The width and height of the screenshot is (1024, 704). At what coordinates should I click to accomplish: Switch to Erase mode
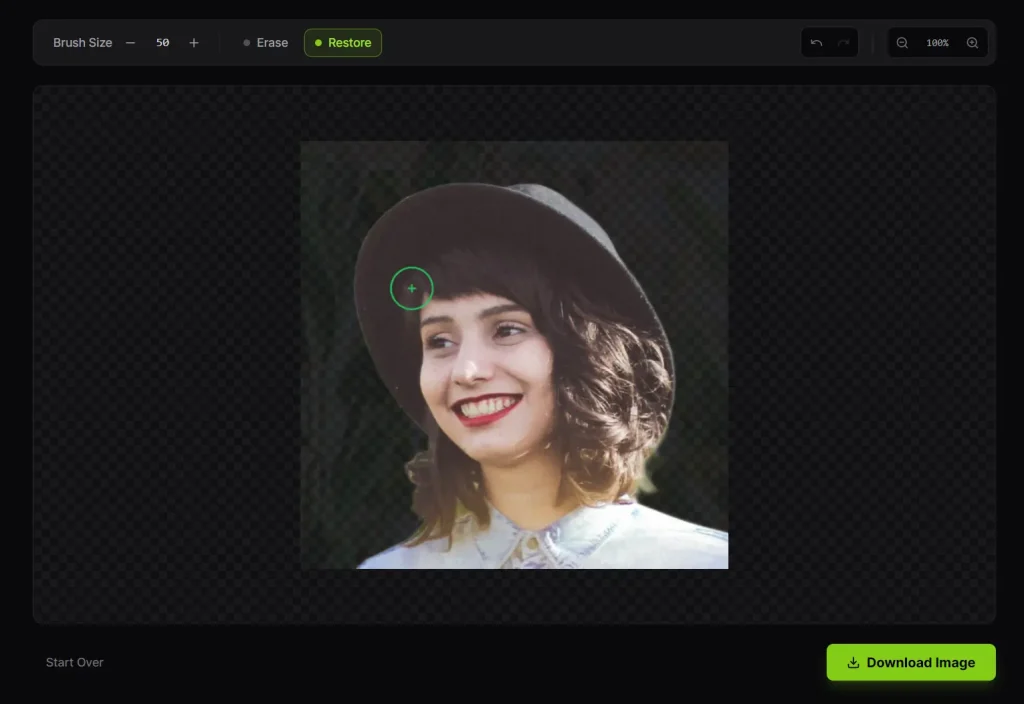272,42
